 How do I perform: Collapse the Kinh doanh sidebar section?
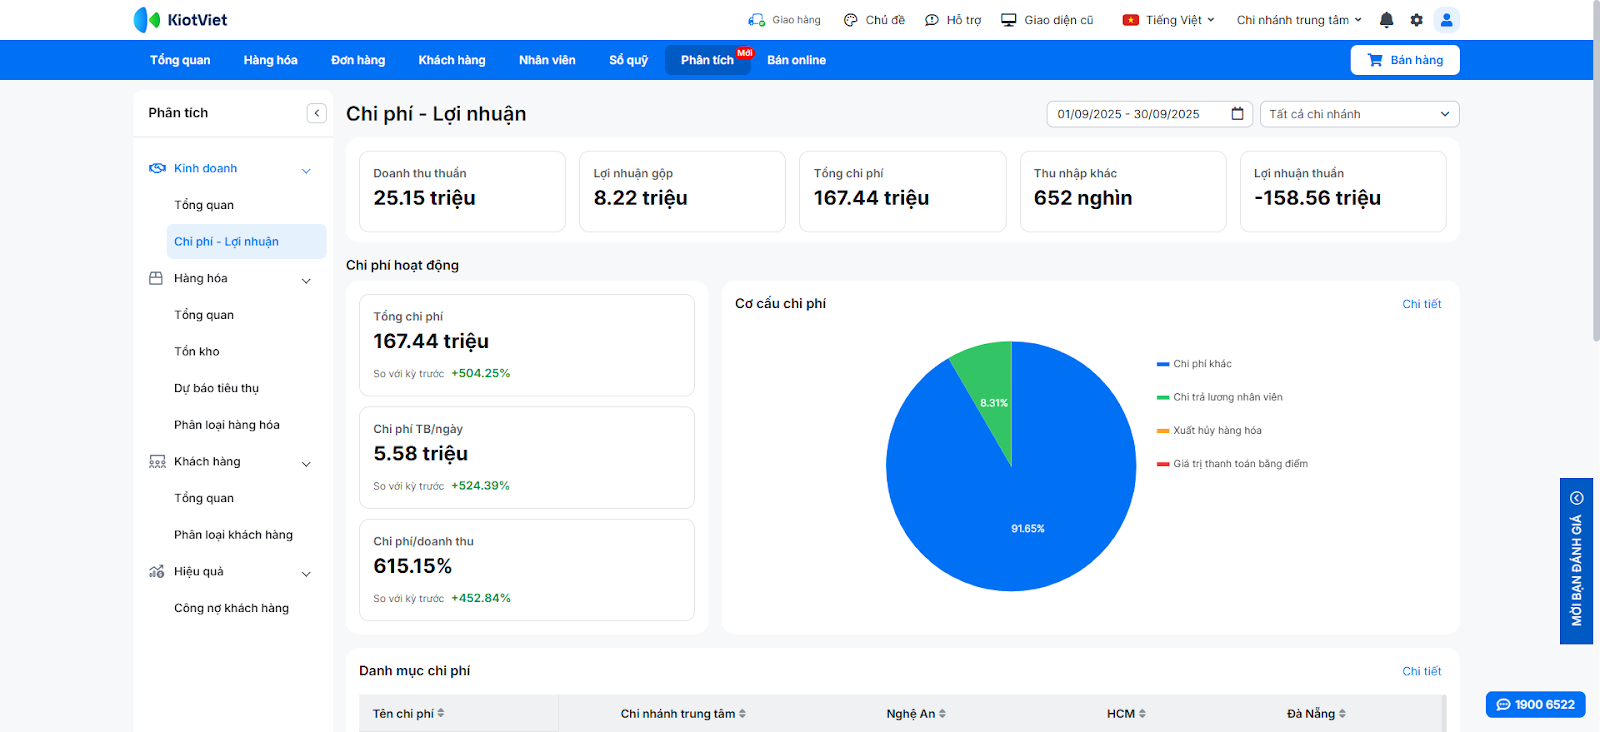(x=306, y=170)
